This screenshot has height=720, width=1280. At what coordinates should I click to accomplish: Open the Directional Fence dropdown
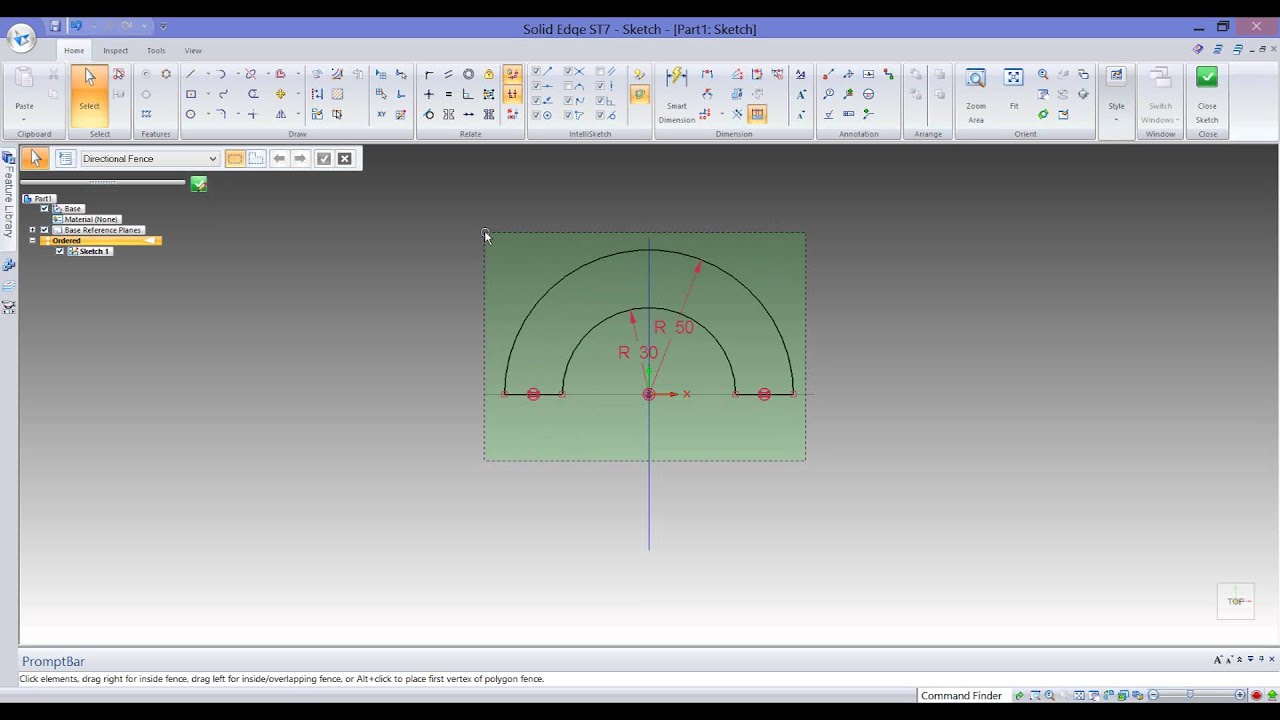click(x=212, y=158)
